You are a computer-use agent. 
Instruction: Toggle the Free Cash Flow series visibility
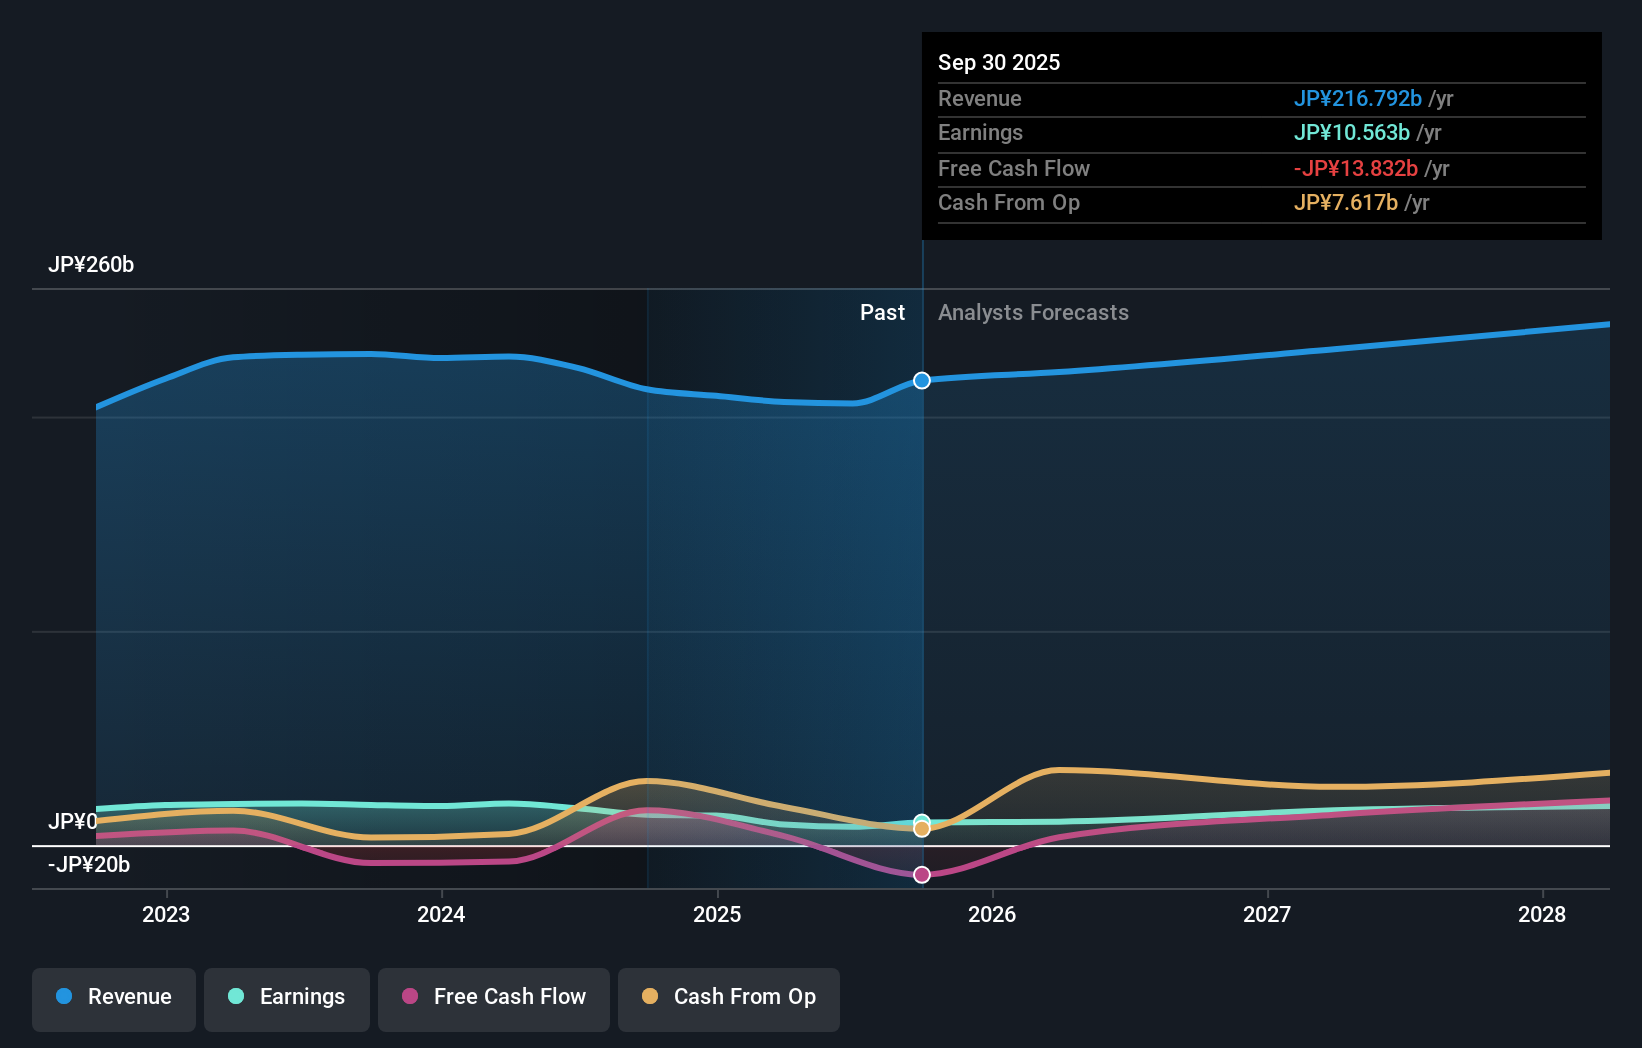(493, 997)
